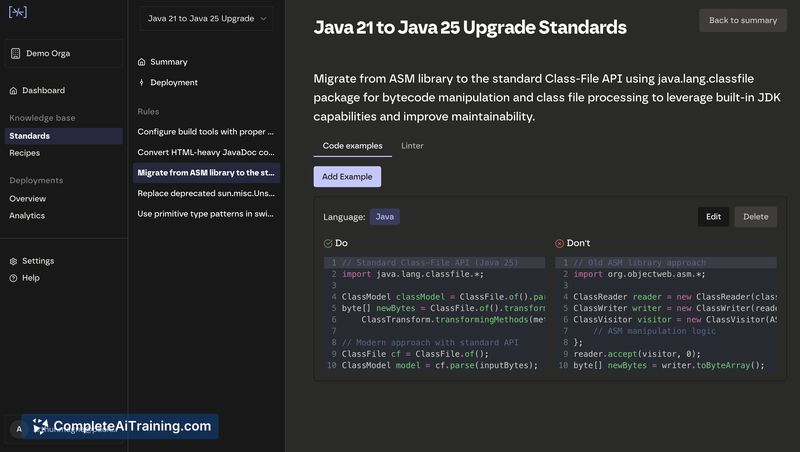Click comment '// Old ASM library approach'

[639, 263]
